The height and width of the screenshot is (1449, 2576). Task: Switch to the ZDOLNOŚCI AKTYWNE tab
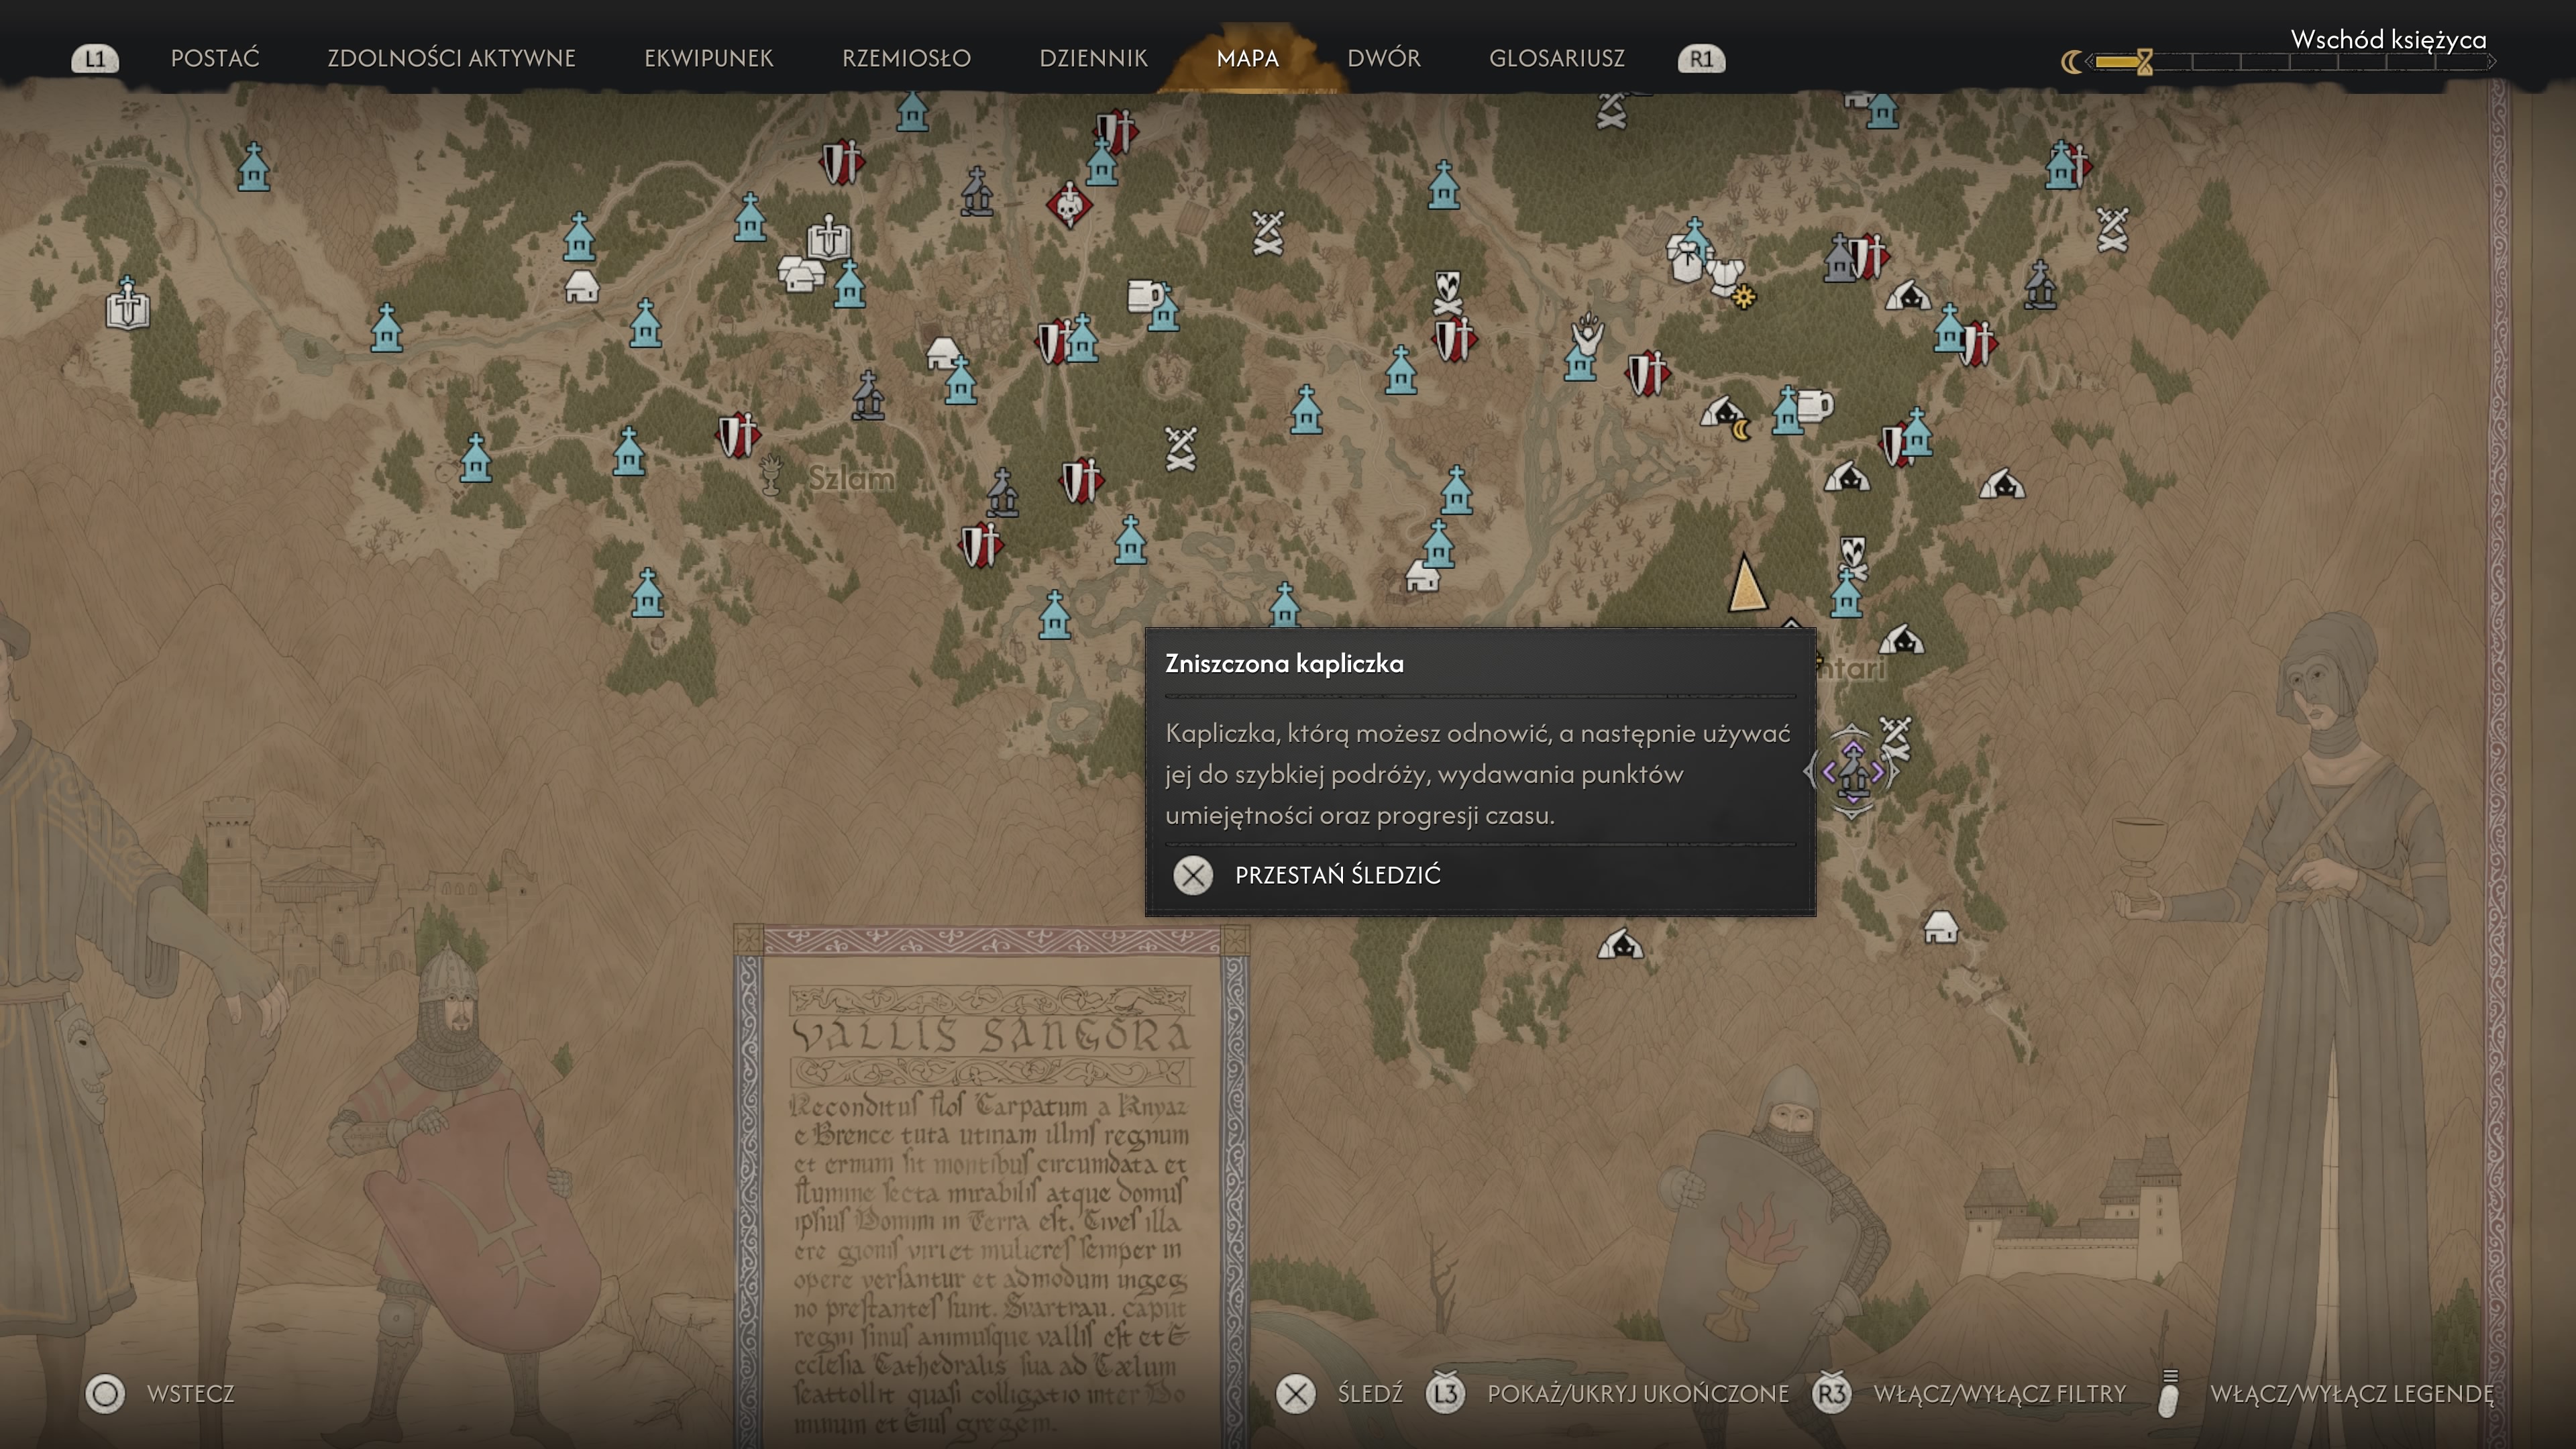tap(451, 58)
